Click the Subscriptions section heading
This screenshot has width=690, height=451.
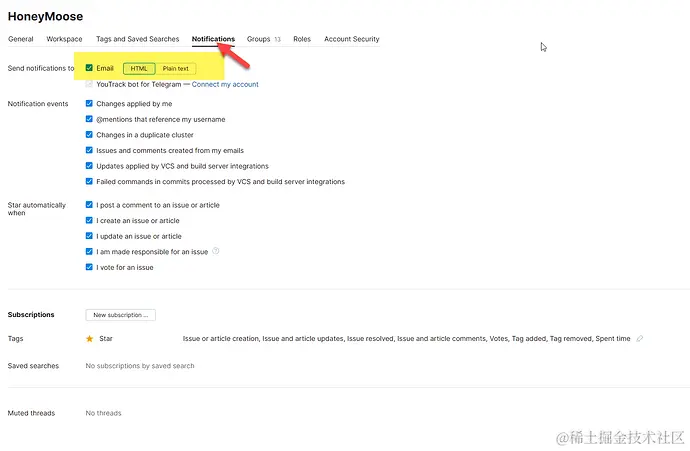point(31,315)
